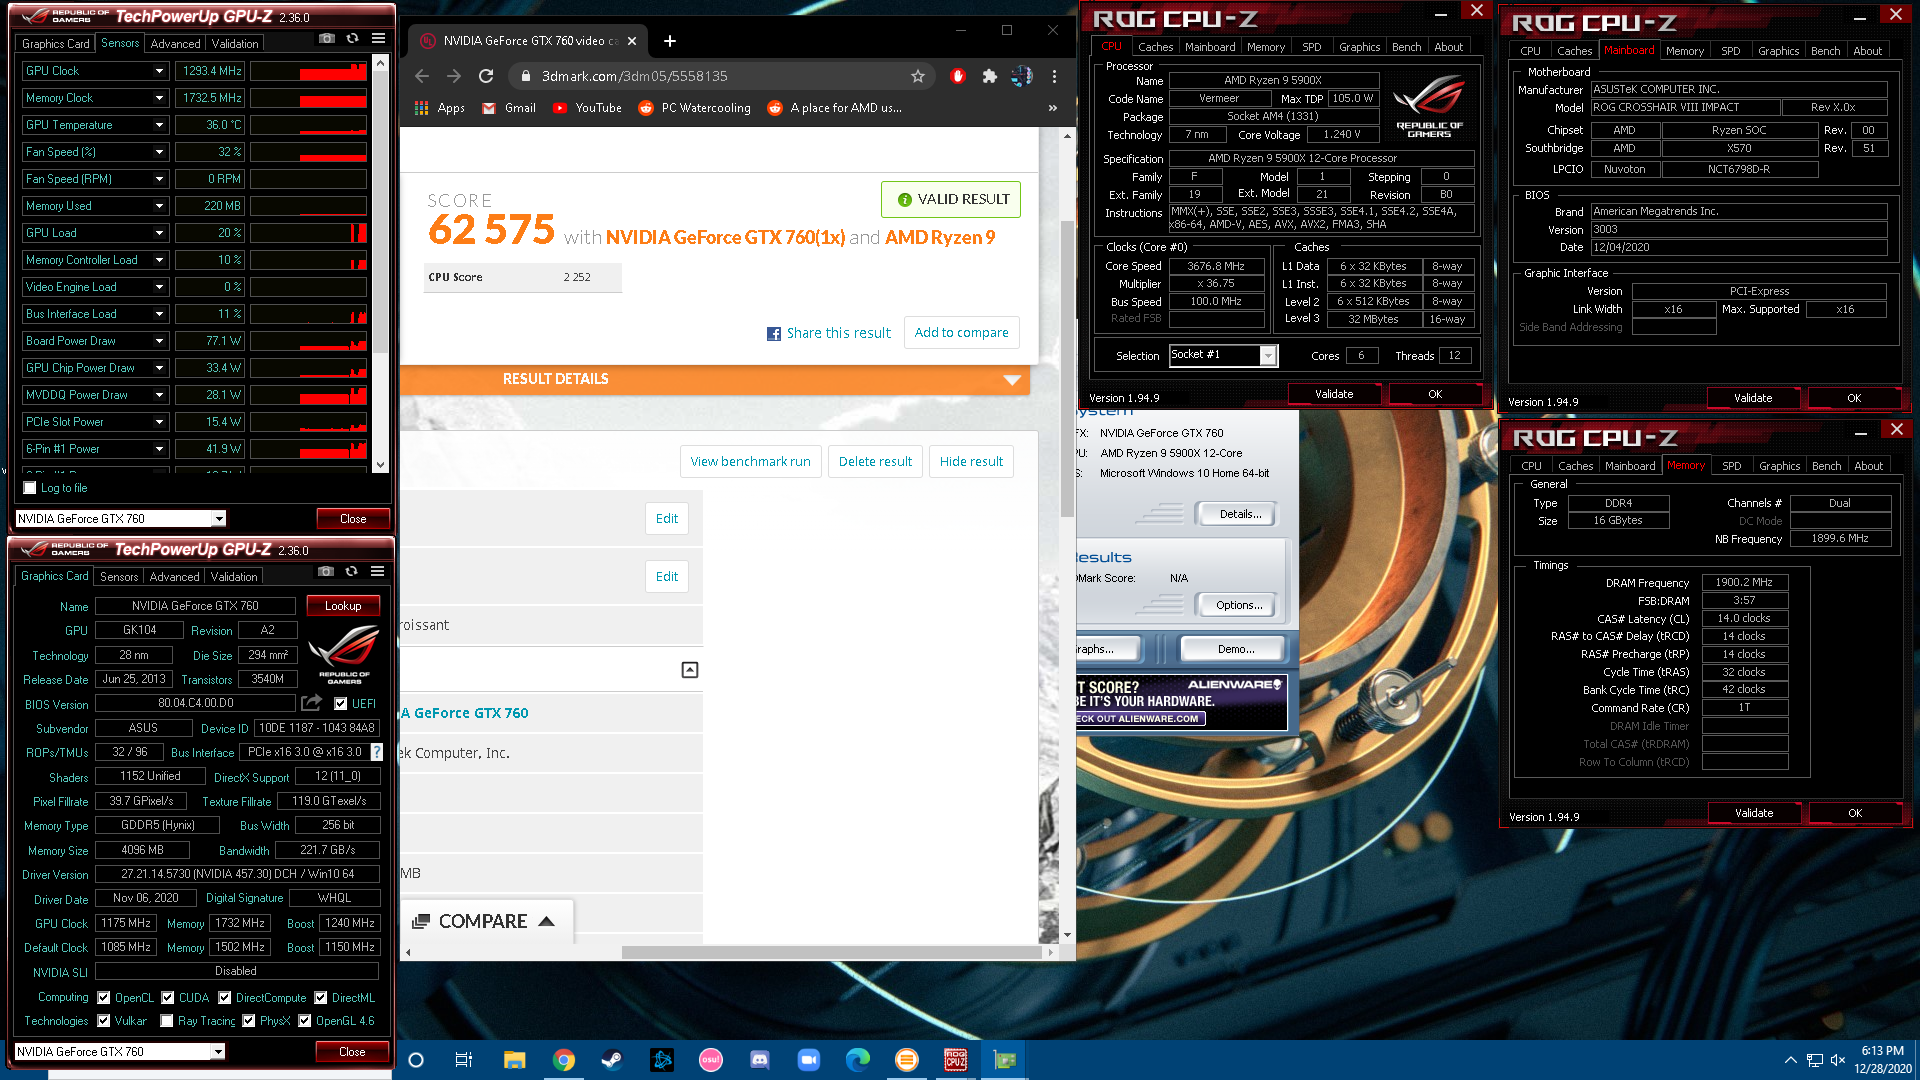Click red ad-blocker extension icon in Chrome

coord(958,76)
